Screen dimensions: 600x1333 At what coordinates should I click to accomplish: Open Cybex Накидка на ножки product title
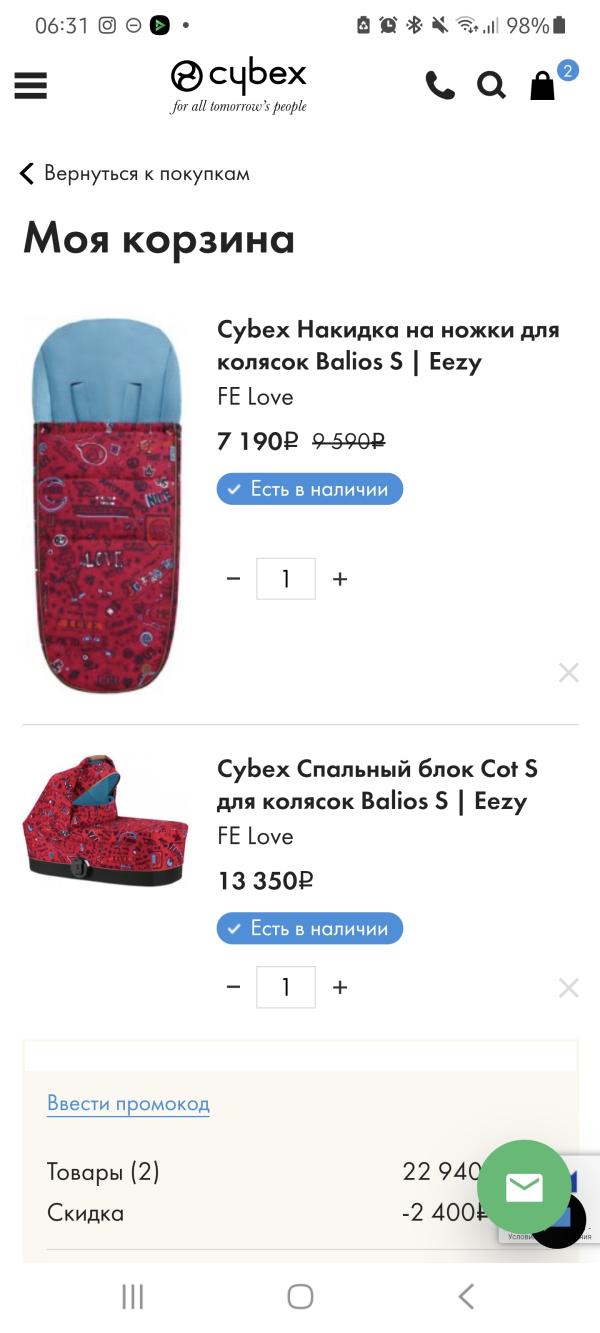pyautogui.click(x=388, y=345)
